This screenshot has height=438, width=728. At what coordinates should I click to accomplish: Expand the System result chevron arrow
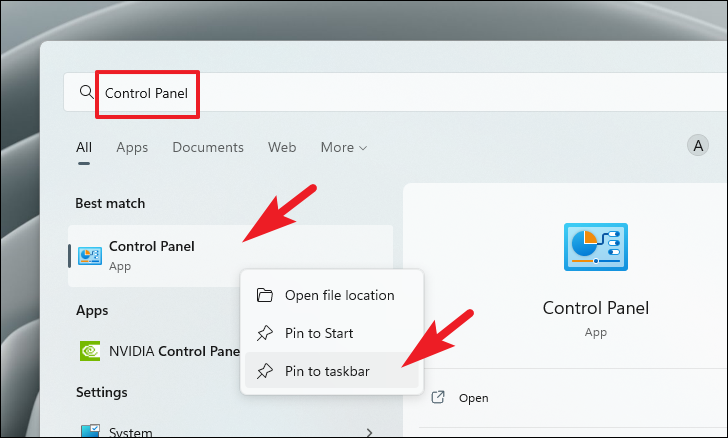click(369, 432)
